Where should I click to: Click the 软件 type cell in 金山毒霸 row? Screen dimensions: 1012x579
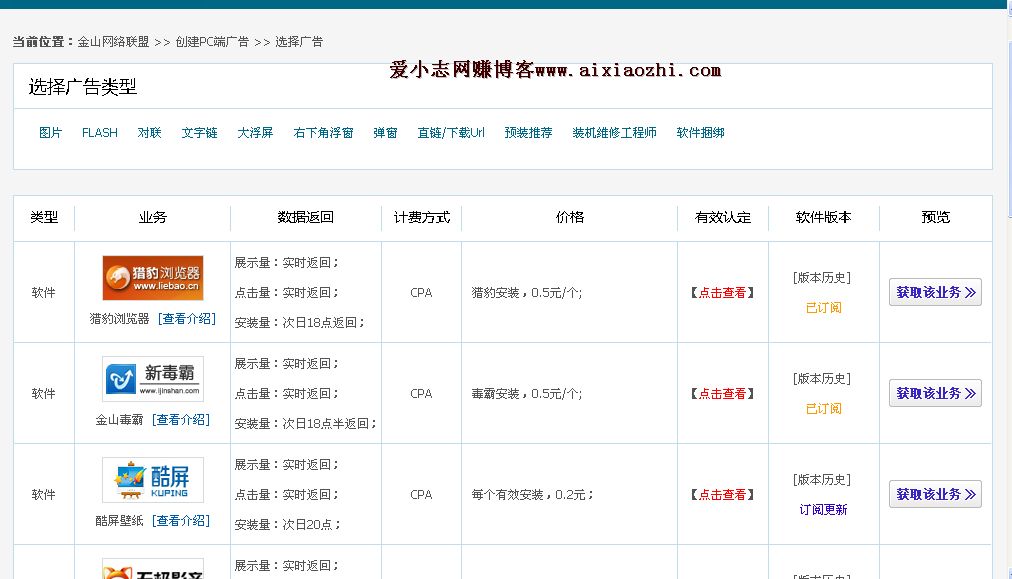point(43,393)
